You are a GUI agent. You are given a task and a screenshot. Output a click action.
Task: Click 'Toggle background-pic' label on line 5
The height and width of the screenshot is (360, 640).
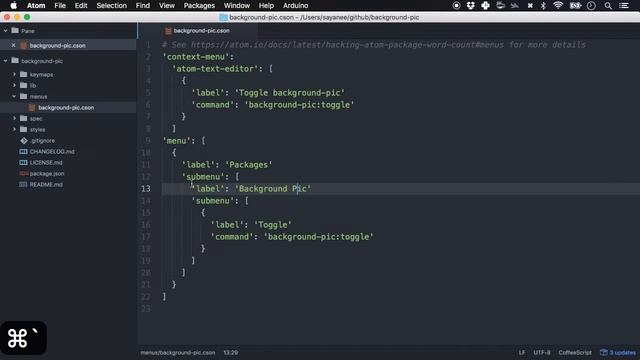pyautogui.click(x=290, y=93)
